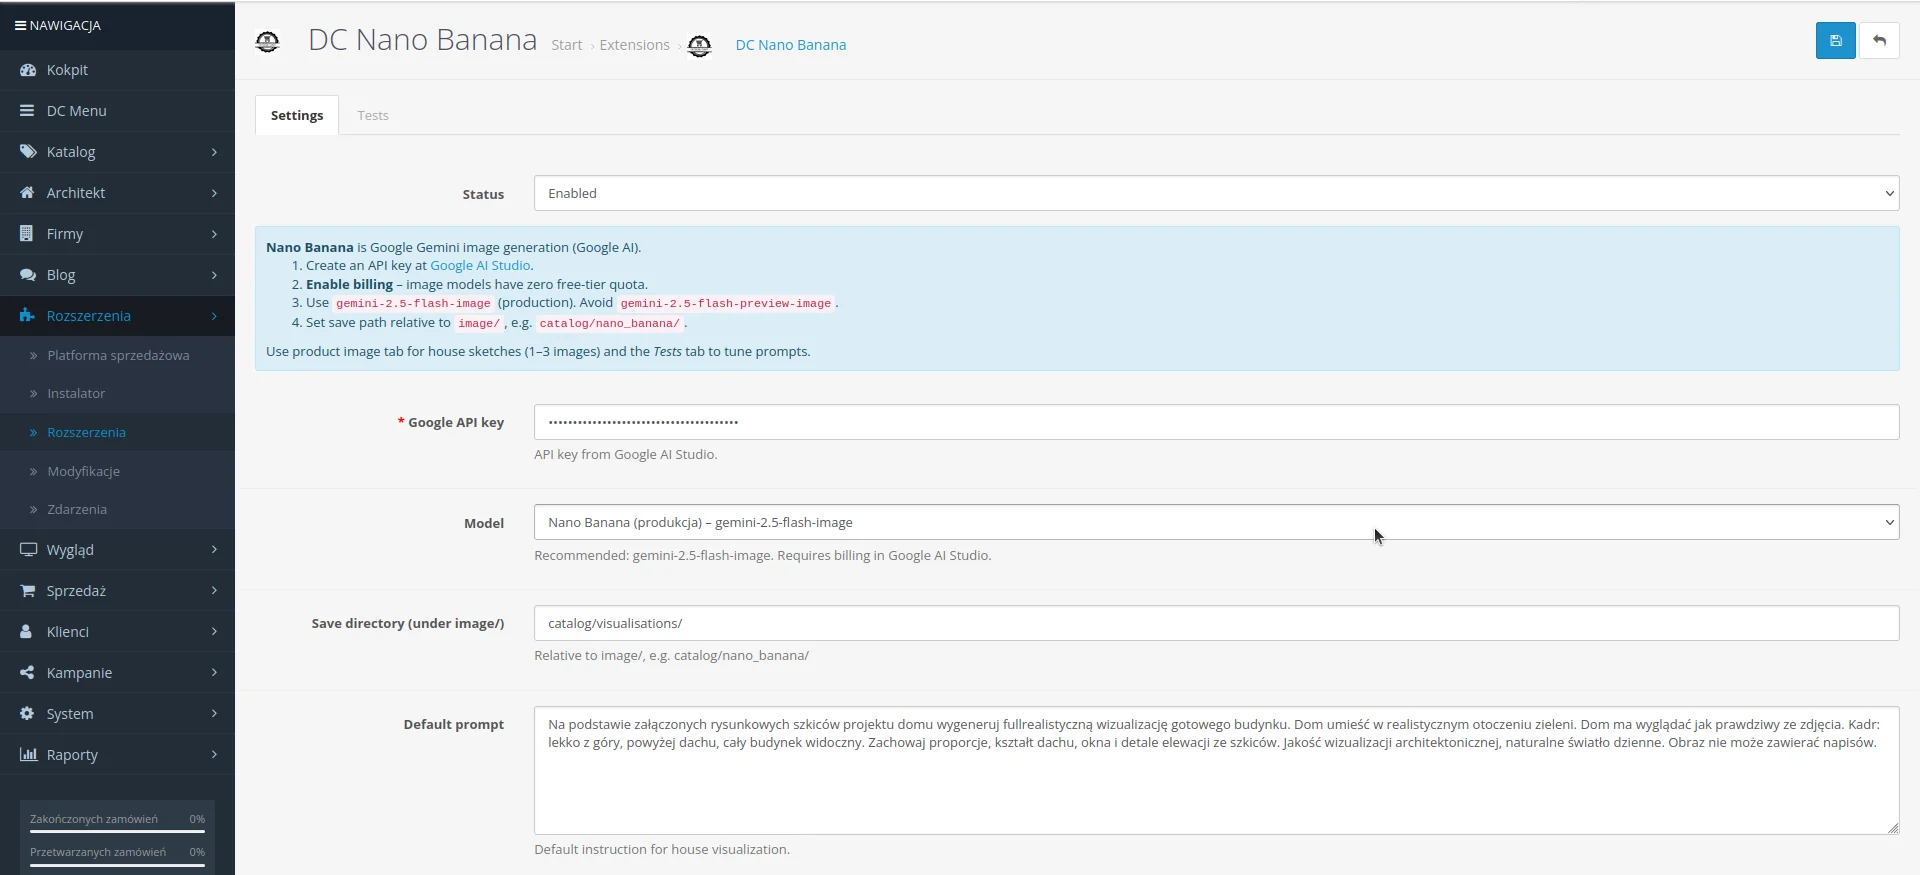Click the back arrow icon button
Image resolution: width=1920 pixels, height=875 pixels.
1879,41
